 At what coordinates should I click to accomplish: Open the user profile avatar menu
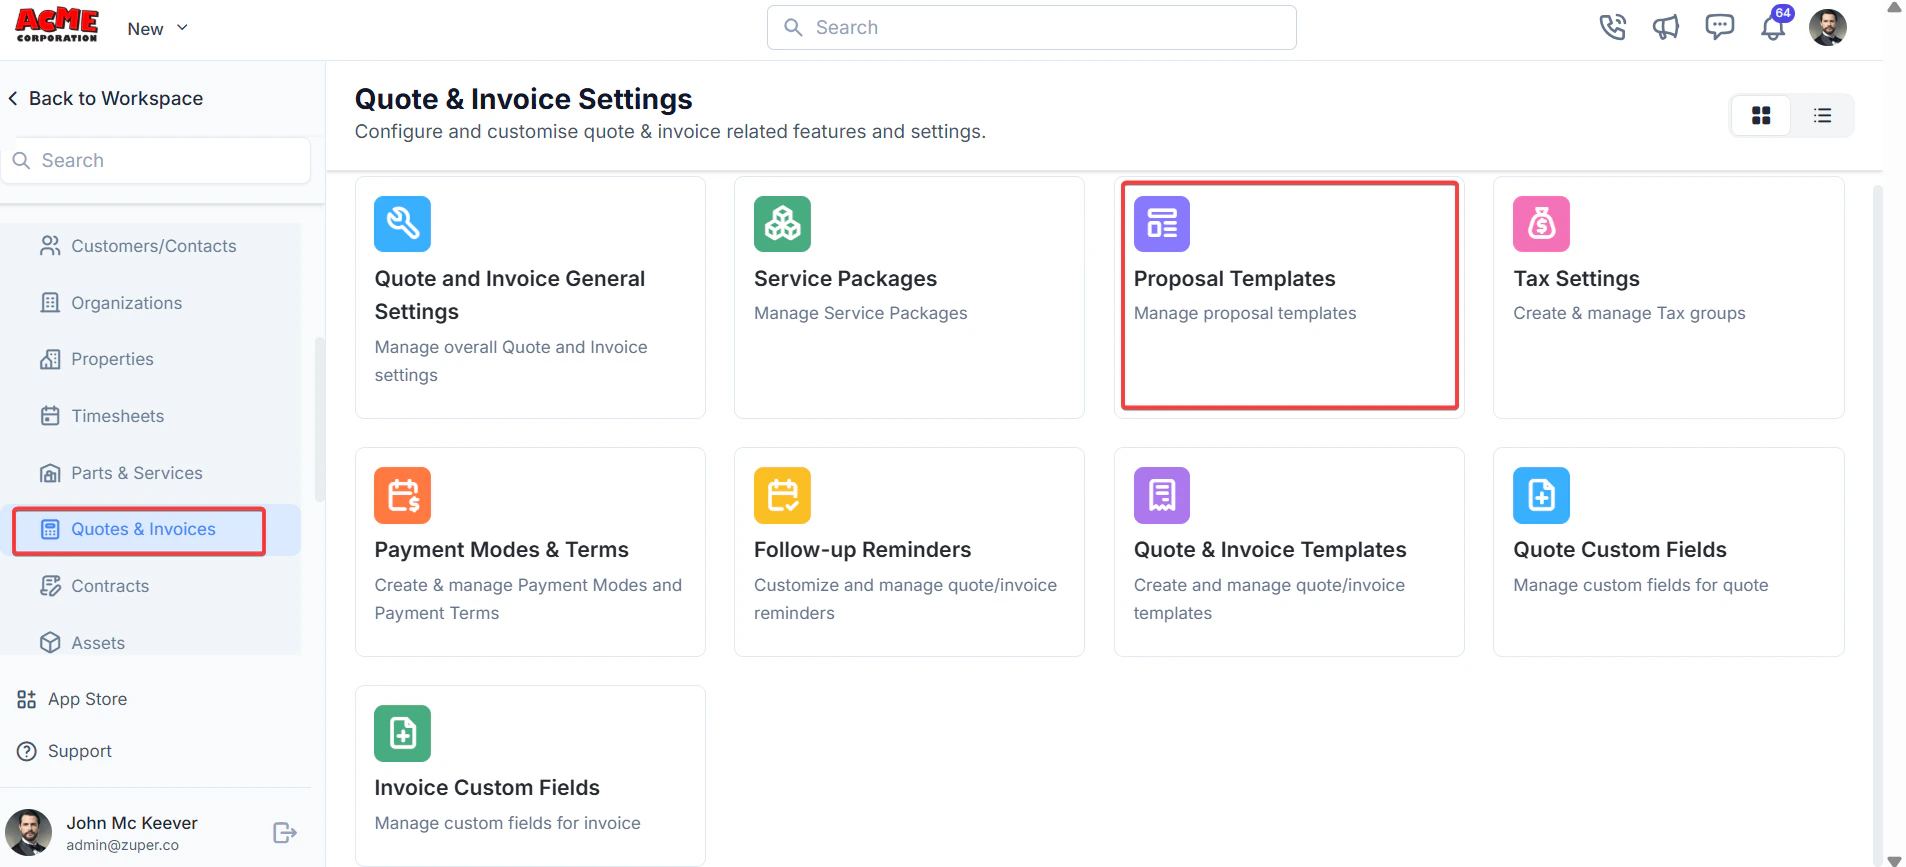coord(1828,27)
